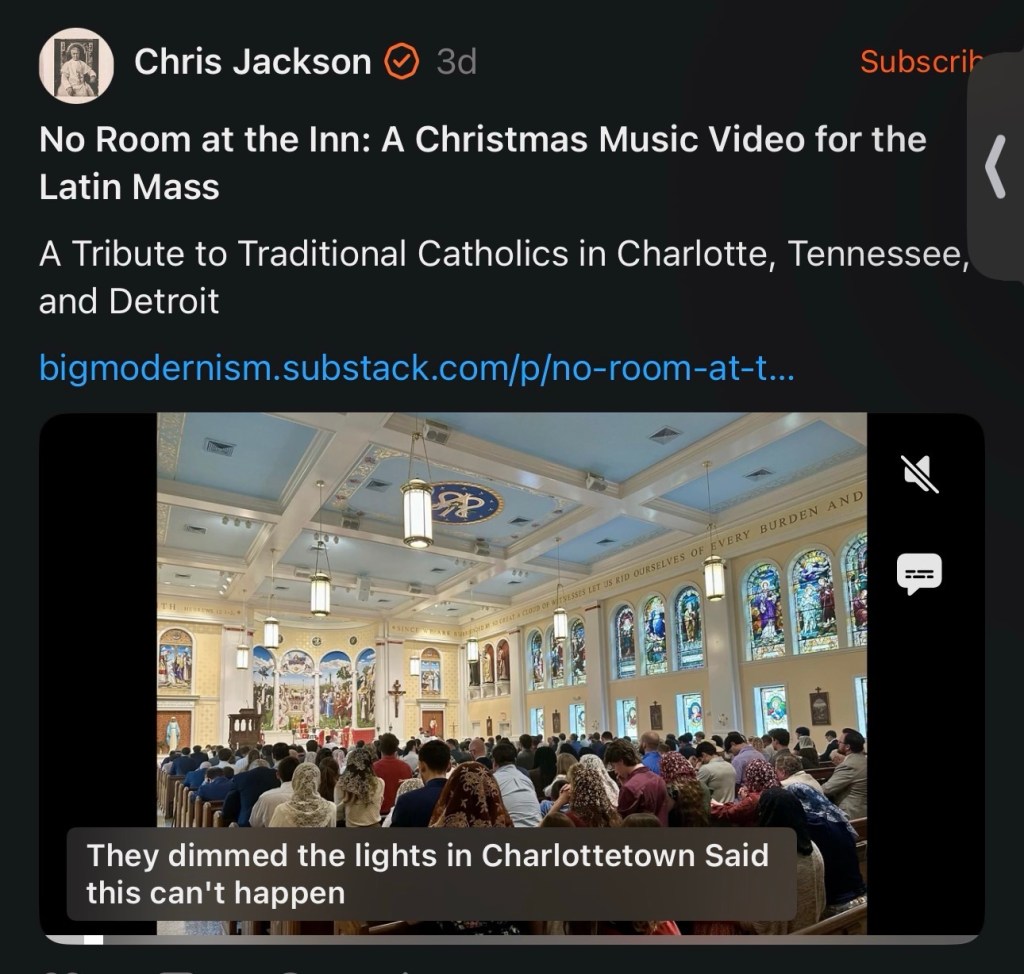Image resolution: width=1024 pixels, height=974 pixels.
Task: Play the church congregation video
Action: [512, 673]
